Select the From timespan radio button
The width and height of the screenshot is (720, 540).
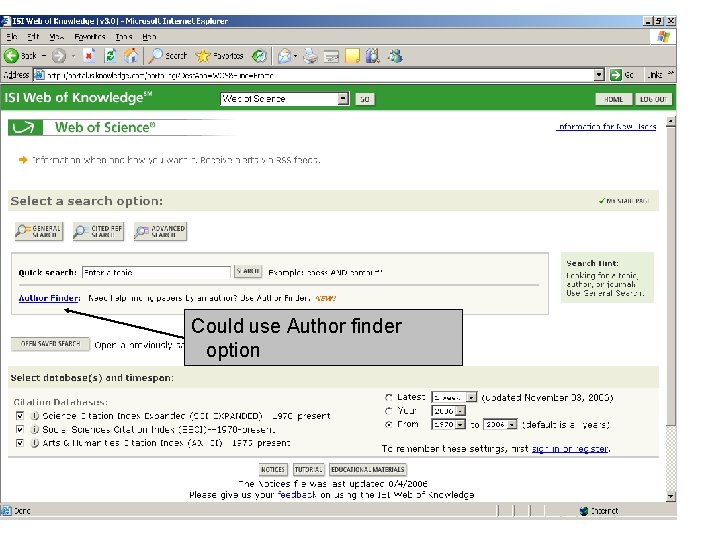coord(389,424)
